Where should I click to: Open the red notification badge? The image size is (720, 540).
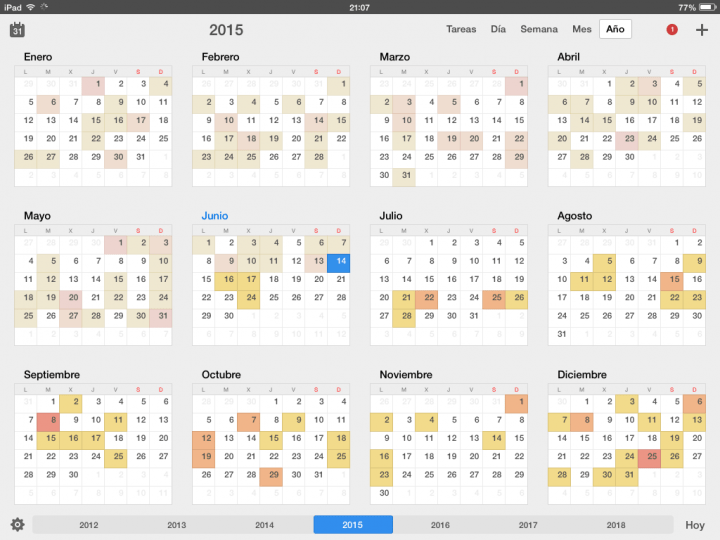pyautogui.click(x=672, y=30)
